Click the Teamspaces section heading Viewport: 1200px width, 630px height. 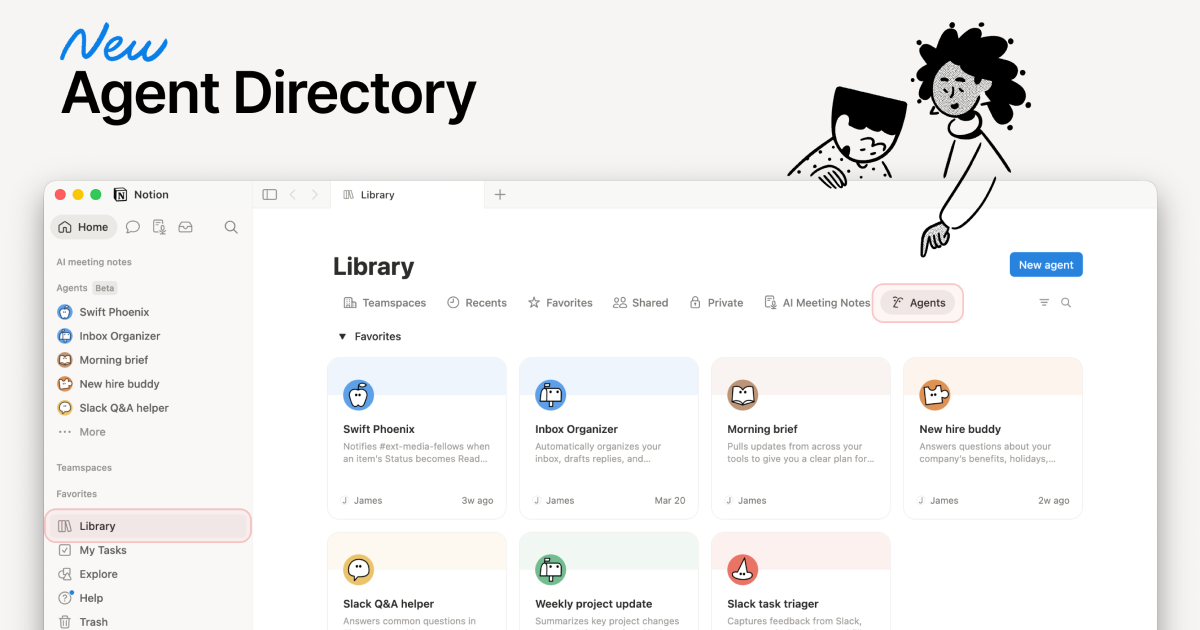click(84, 468)
